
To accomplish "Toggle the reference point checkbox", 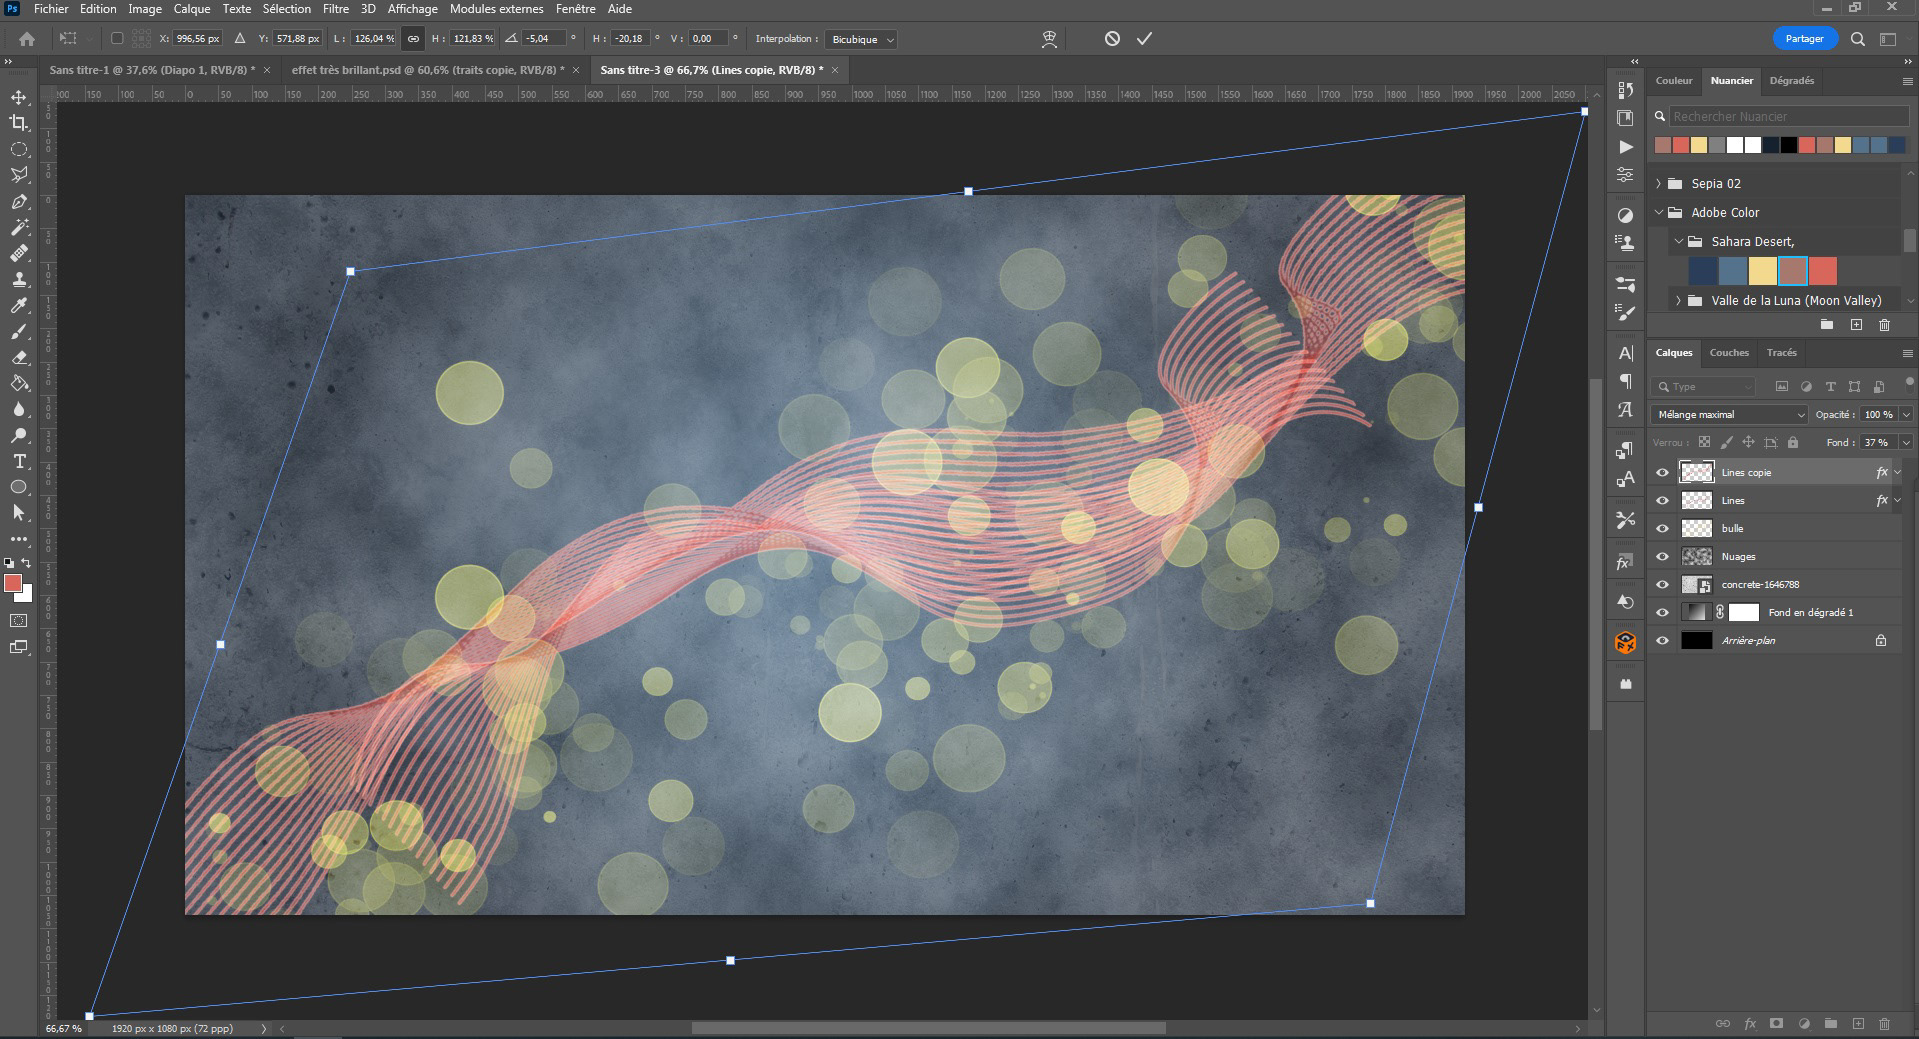I will click(x=117, y=39).
